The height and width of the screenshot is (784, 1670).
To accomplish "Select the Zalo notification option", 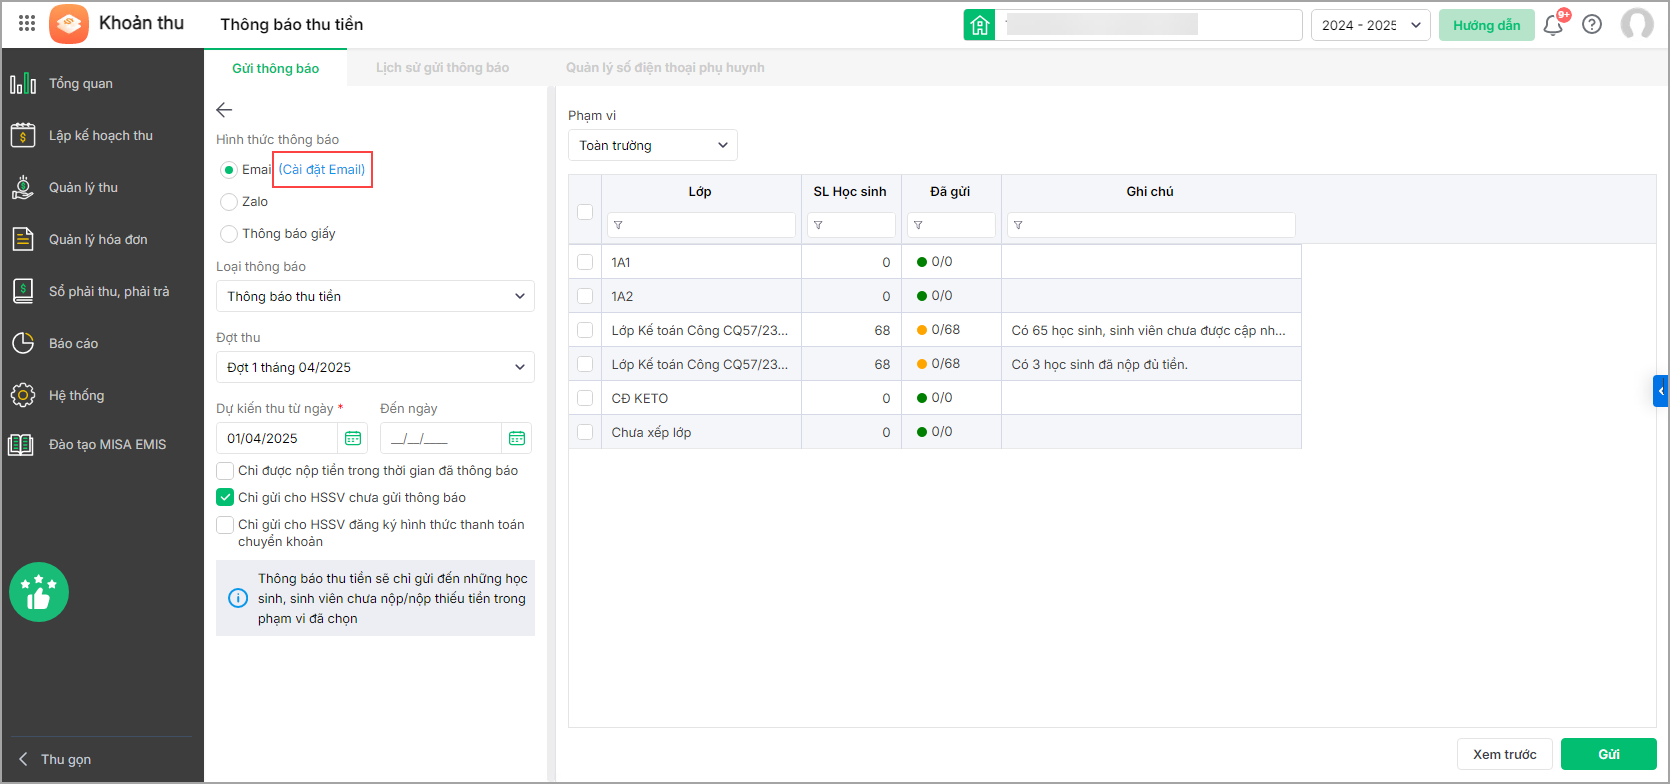I will click(x=229, y=202).
